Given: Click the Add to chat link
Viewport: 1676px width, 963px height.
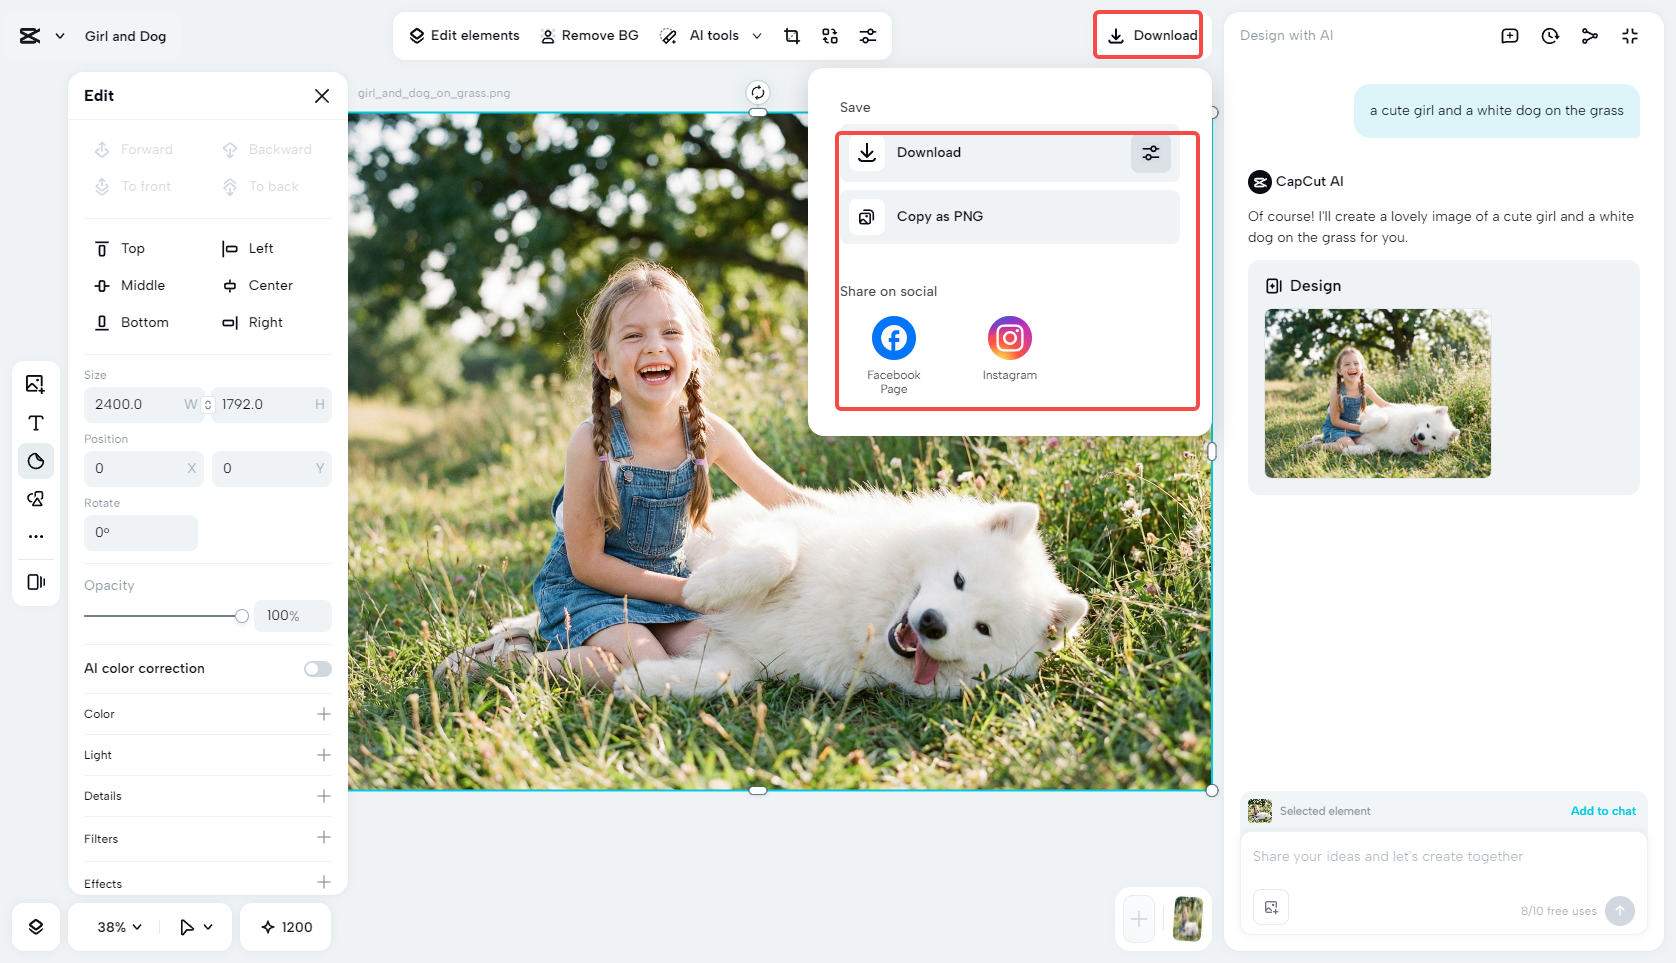Looking at the screenshot, I should click(x=1602, y=811).
